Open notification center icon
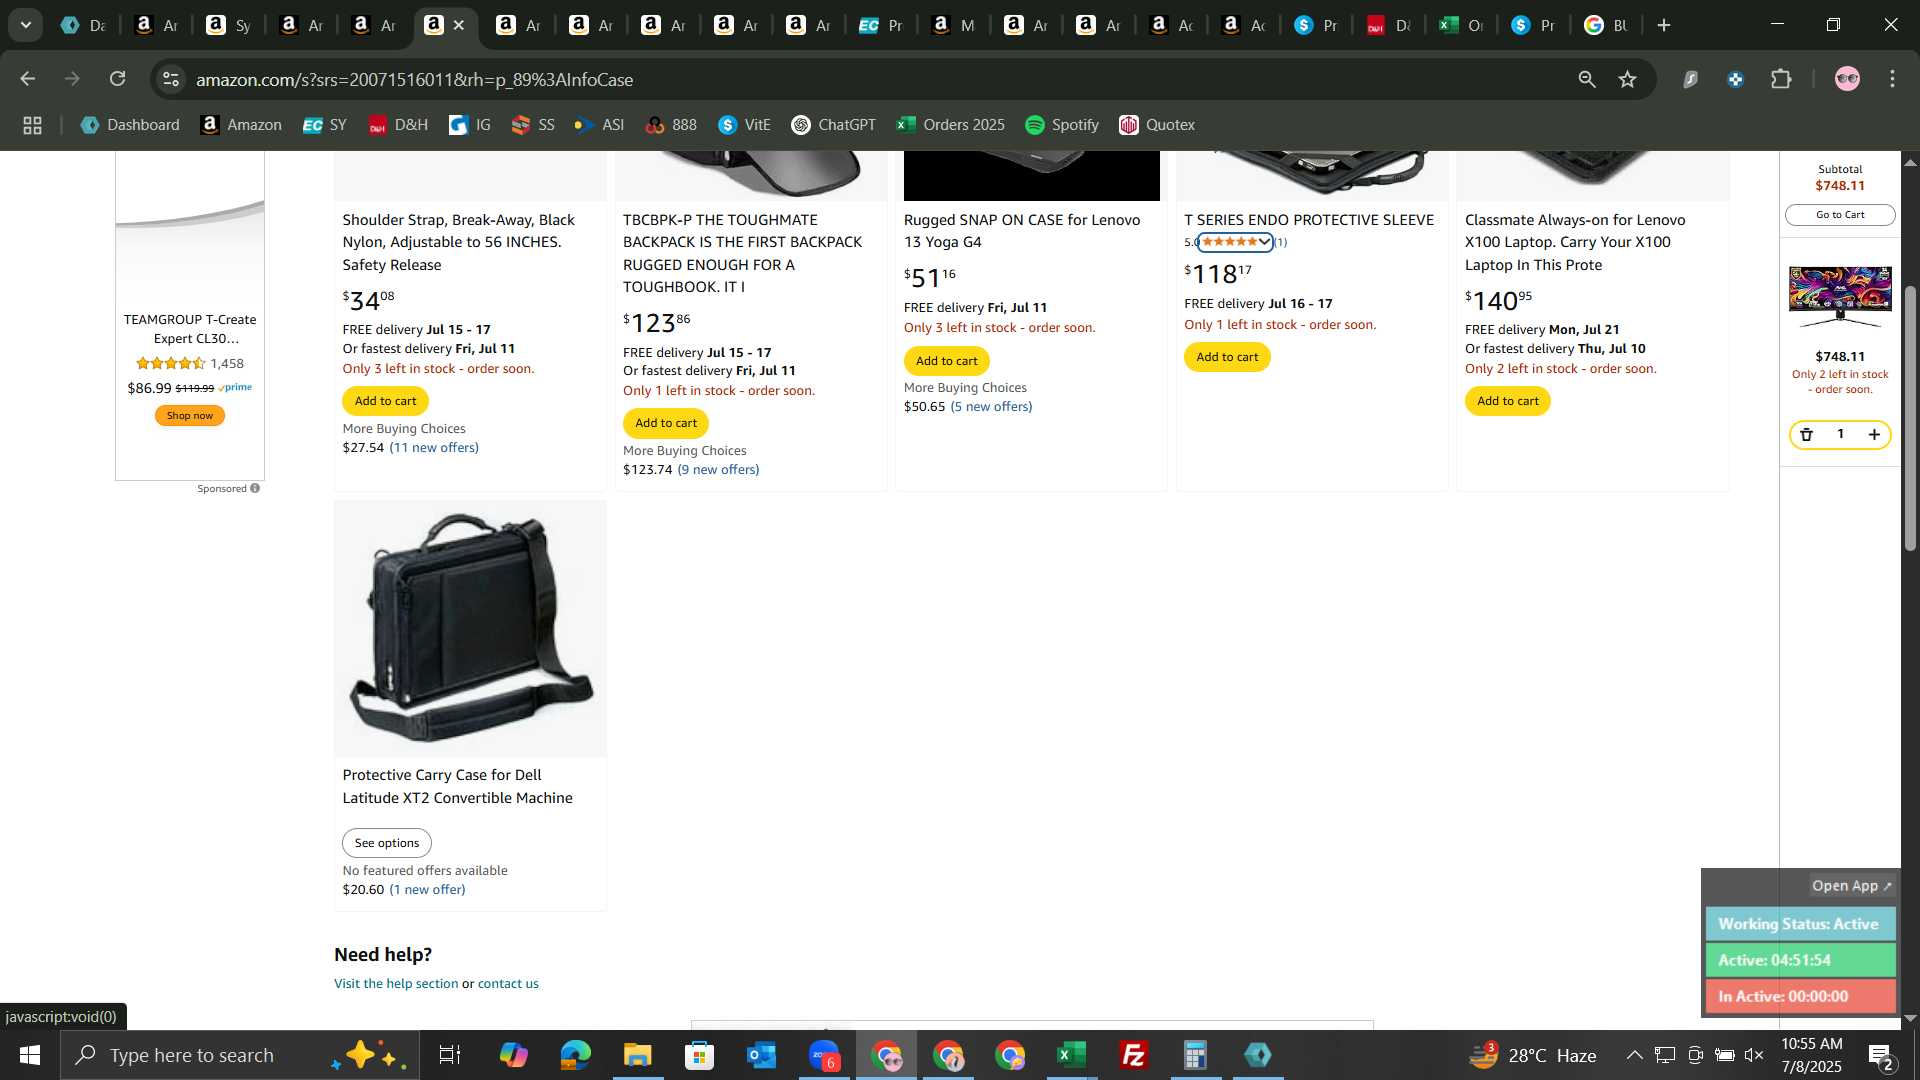The width and height of the screenshot is (1920, 1080). [x=1881, y=1055]
